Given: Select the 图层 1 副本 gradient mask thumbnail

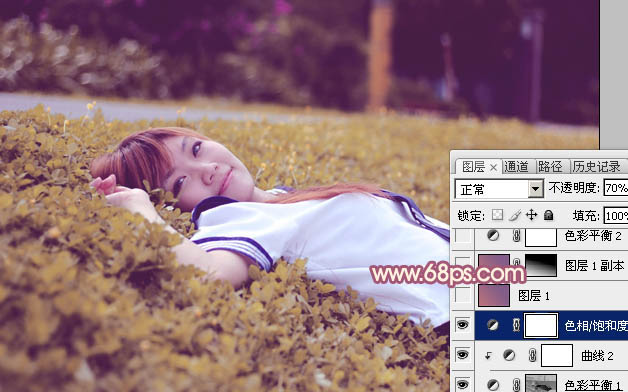Looking at the screenshot, I should click(x=541, y=265).
